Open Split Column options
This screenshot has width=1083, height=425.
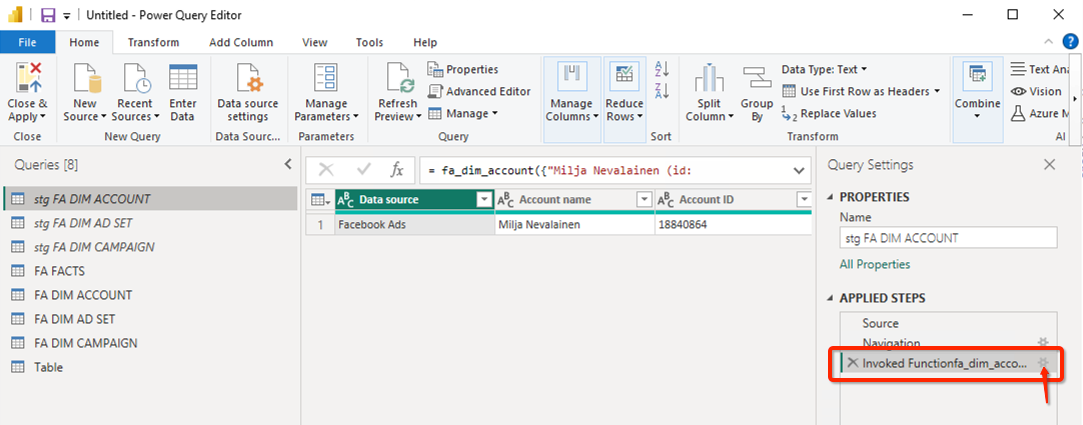709,92
